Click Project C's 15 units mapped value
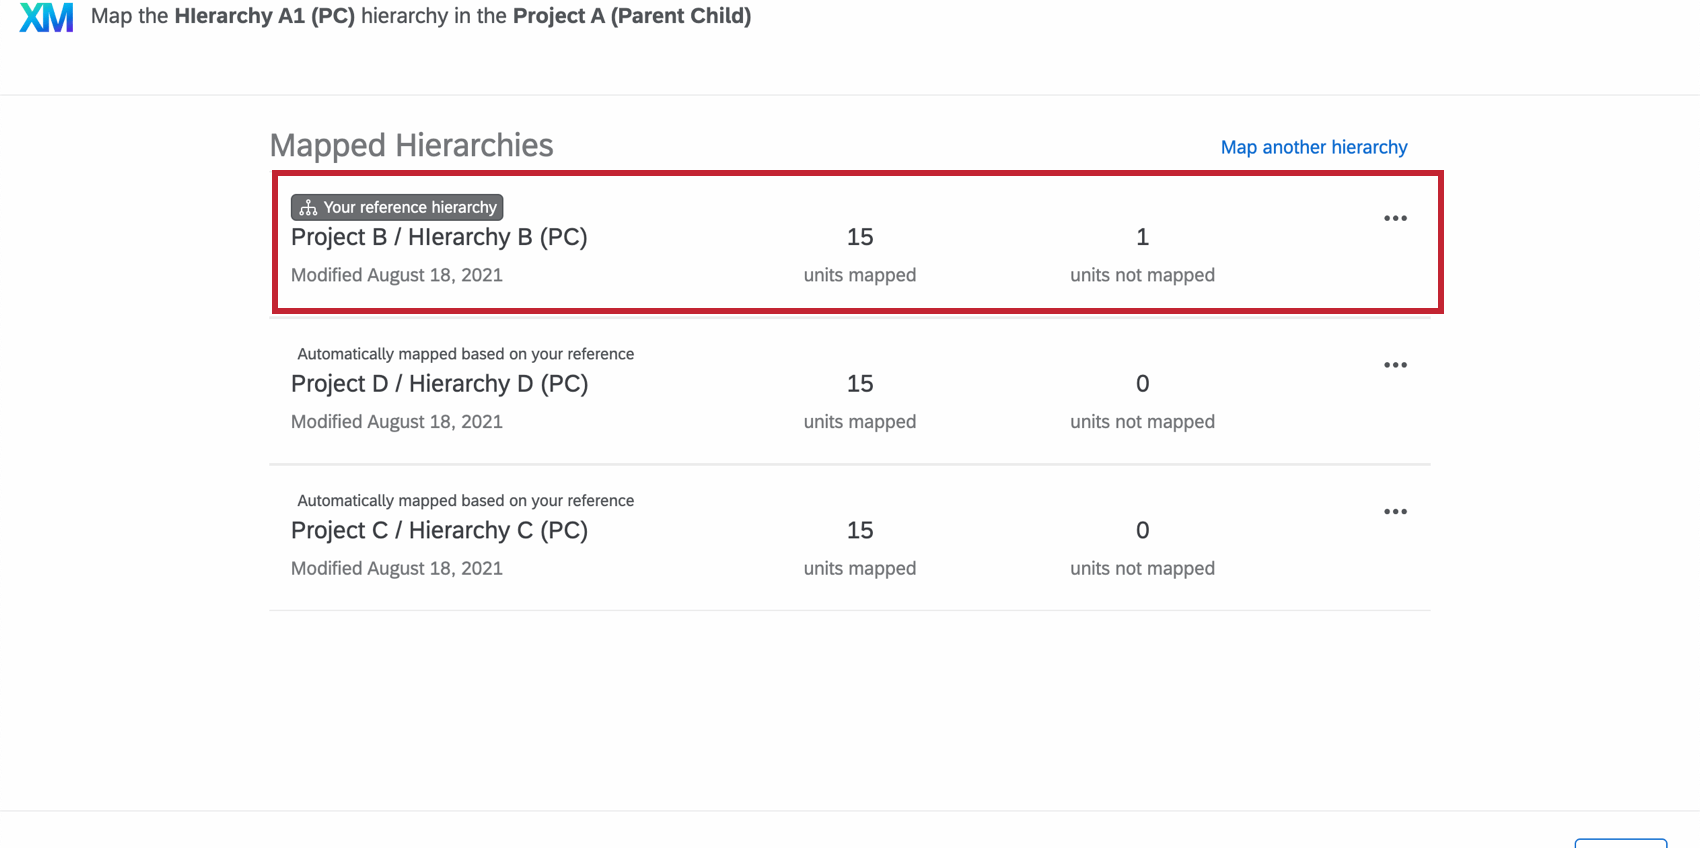 860,531
